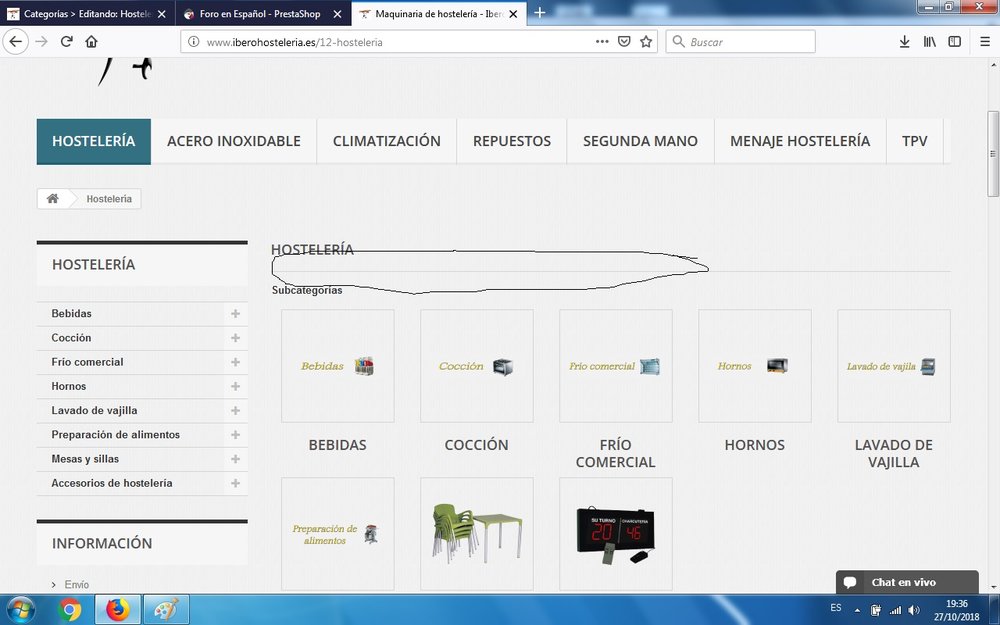Toggle the sidebar view icon
Viewport: 1000px width, 625px height.
click(955, 42)
